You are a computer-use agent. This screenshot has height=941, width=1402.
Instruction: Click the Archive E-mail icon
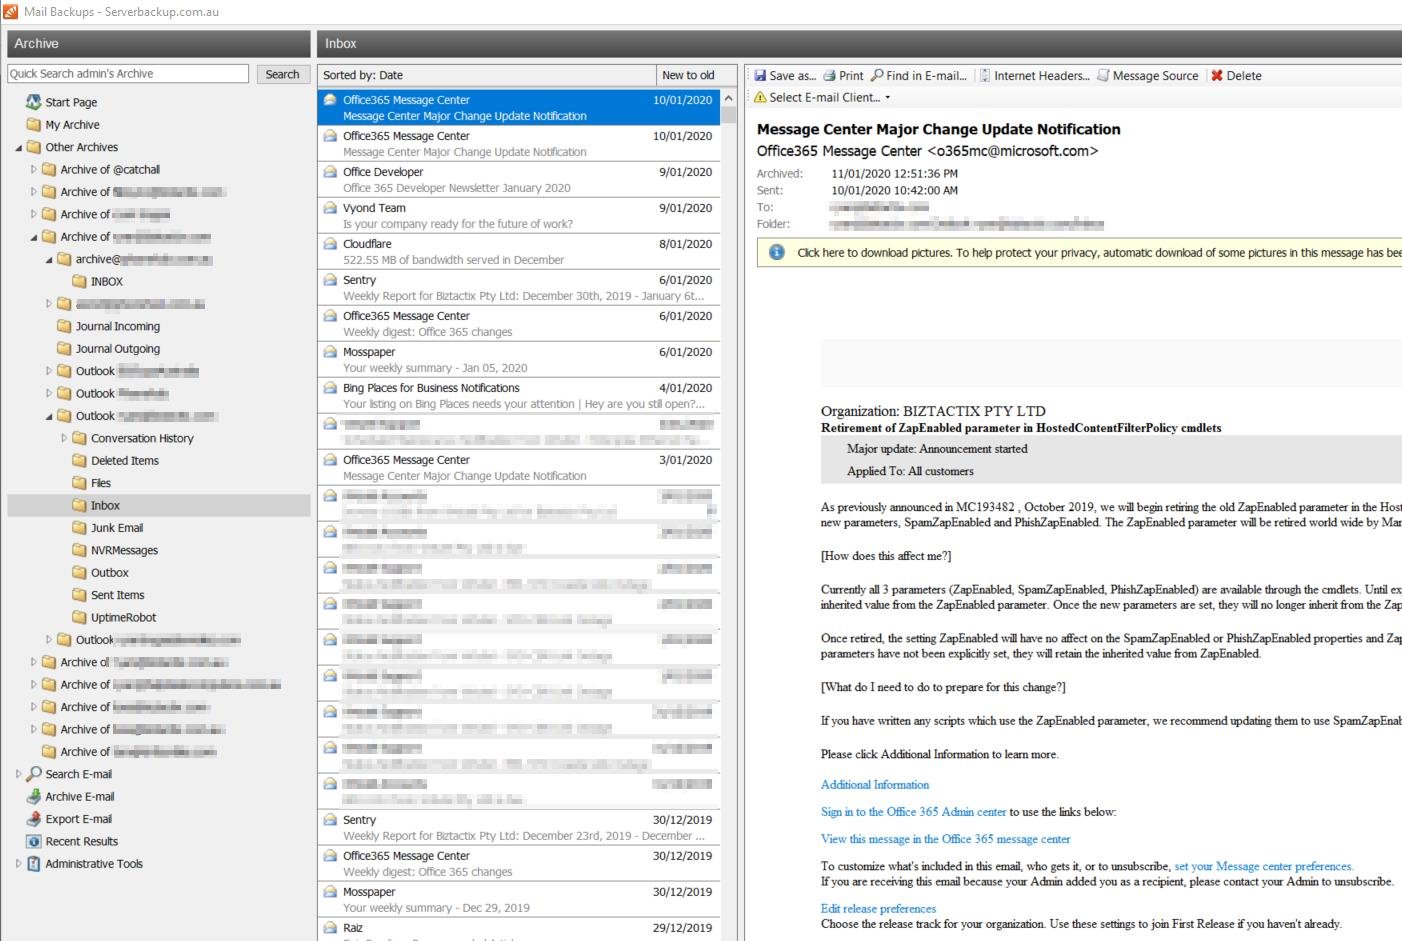pyautogui.click(x=34, y=797)
